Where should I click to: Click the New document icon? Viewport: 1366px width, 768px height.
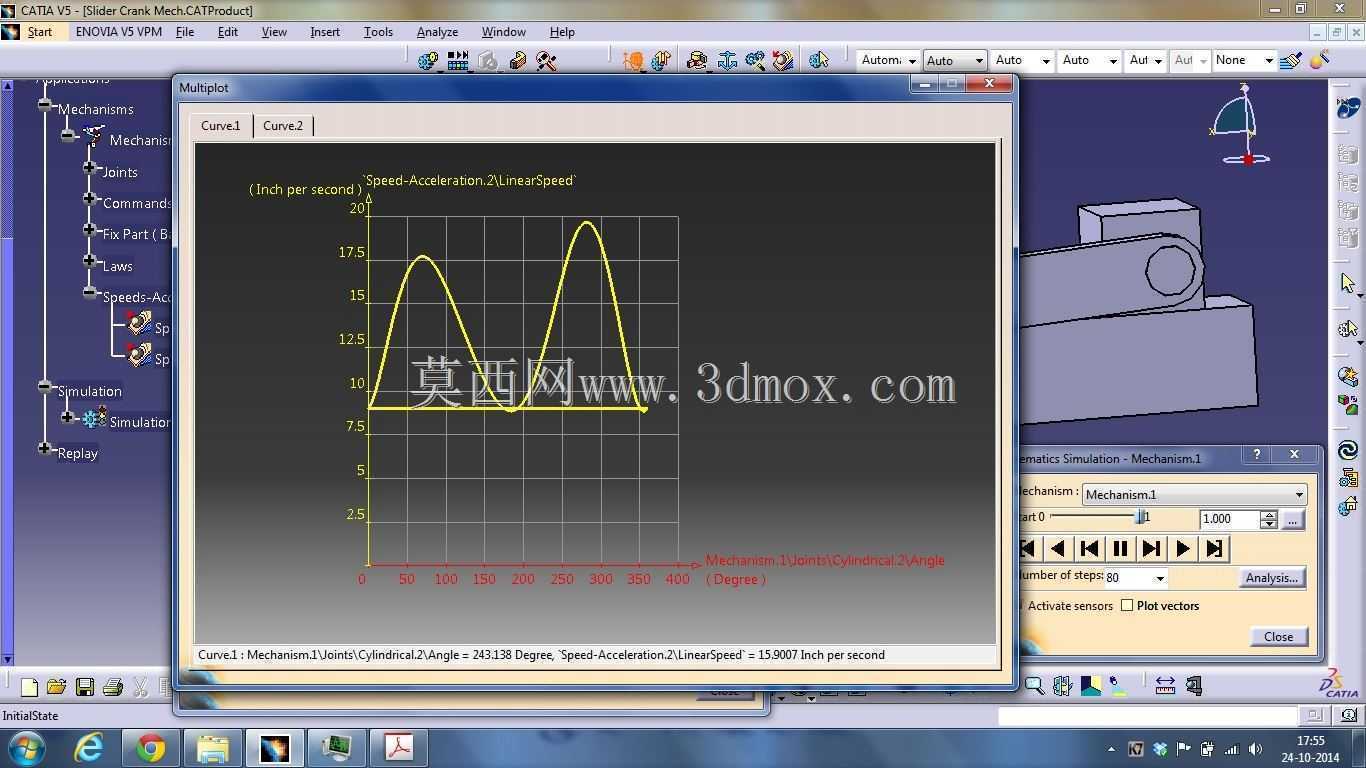(29, 687)
